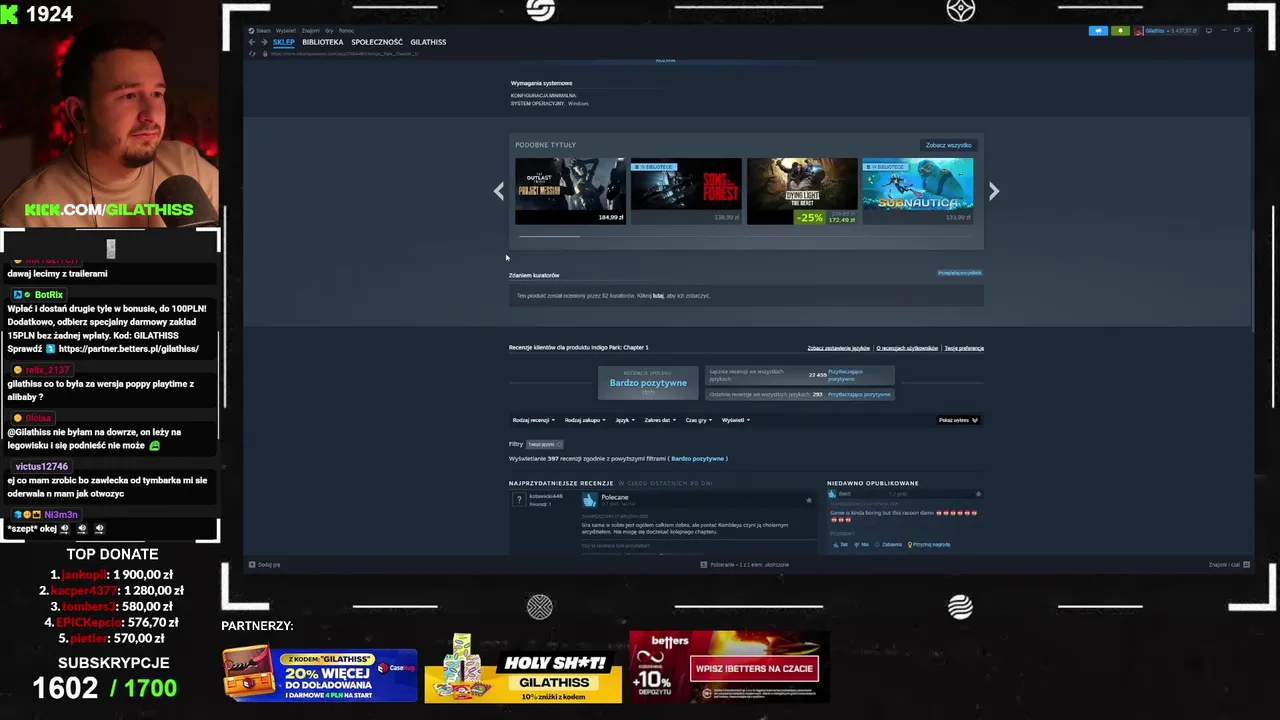Expand the Pokaż wykres chart toggle
1280x720 pixels.
(958, 420)
